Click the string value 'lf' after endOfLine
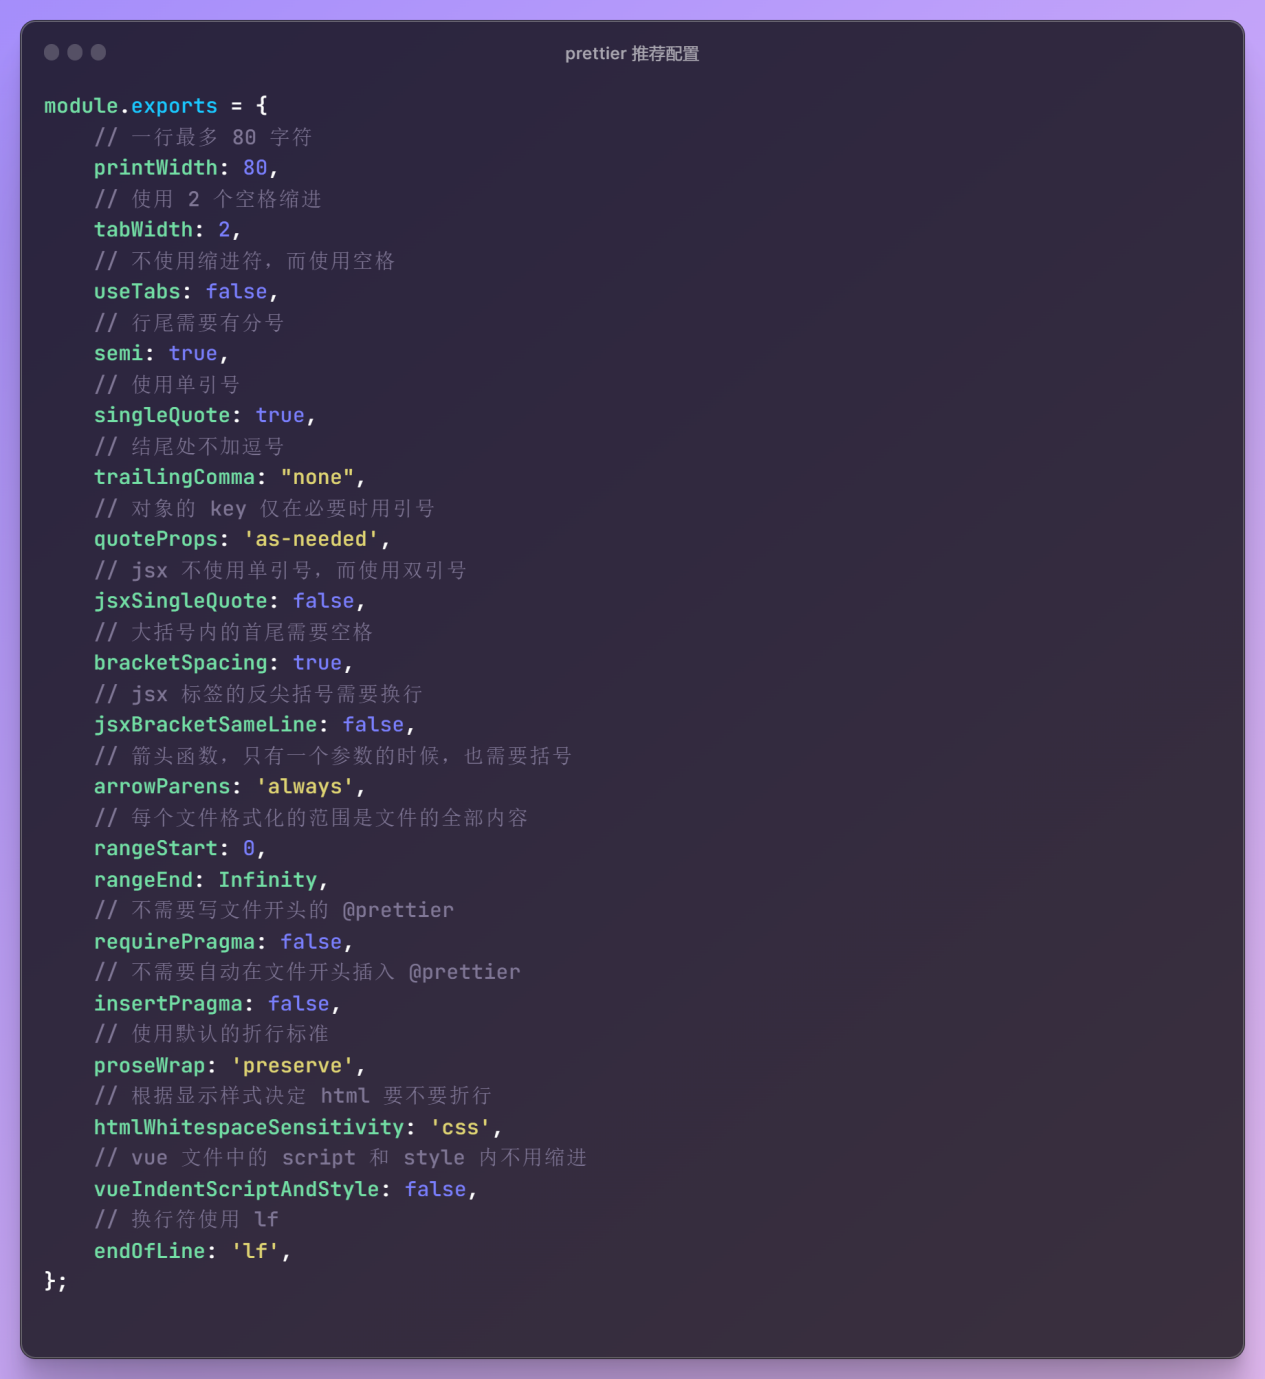Screen dimensions: 1265x1379 pos(255,1252)
